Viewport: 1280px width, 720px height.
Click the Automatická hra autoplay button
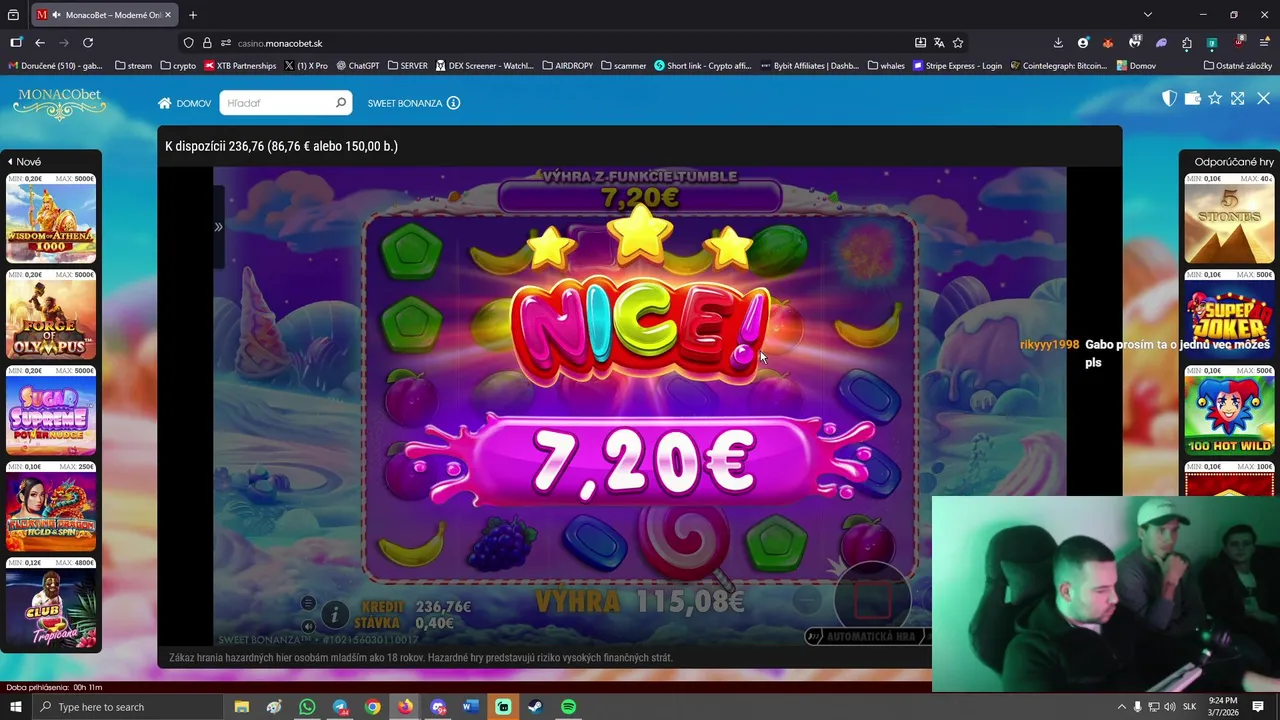pyautogui.click(x=868, y=636)
